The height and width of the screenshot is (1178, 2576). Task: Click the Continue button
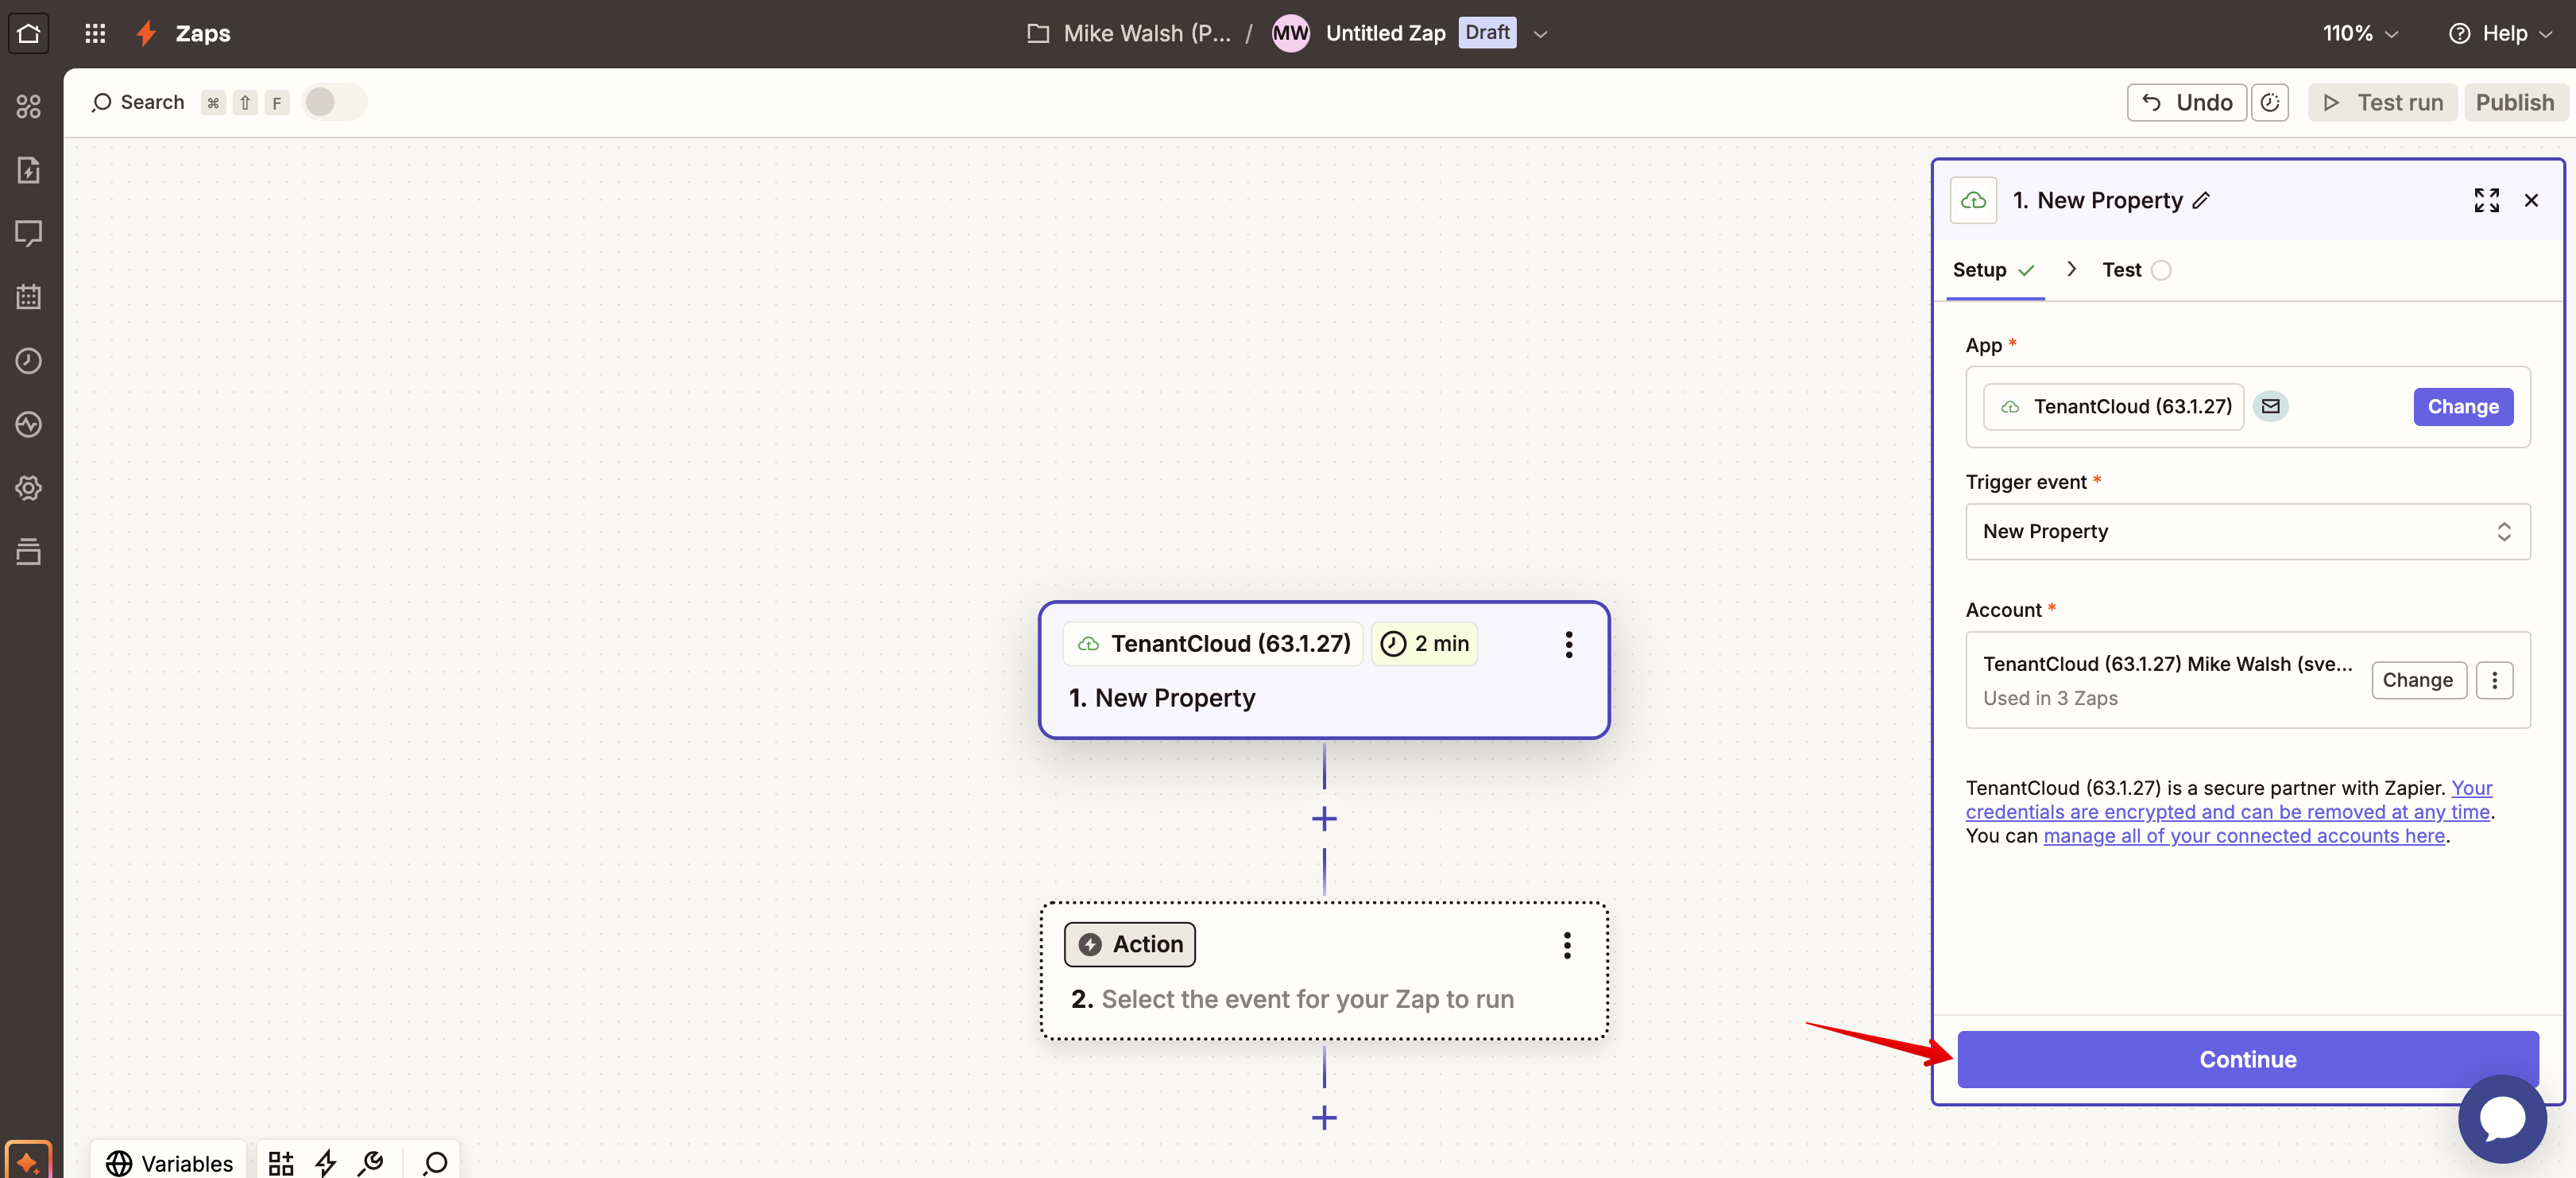tap(2247, 1059)
